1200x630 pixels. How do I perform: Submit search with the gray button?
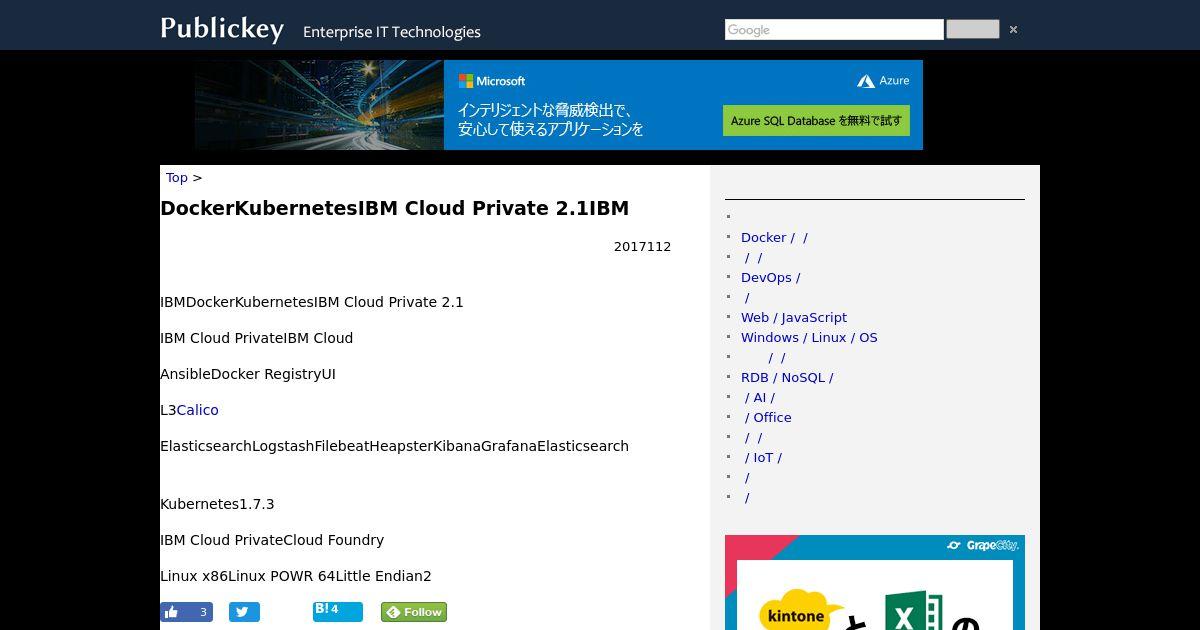(x=973, y=30)
